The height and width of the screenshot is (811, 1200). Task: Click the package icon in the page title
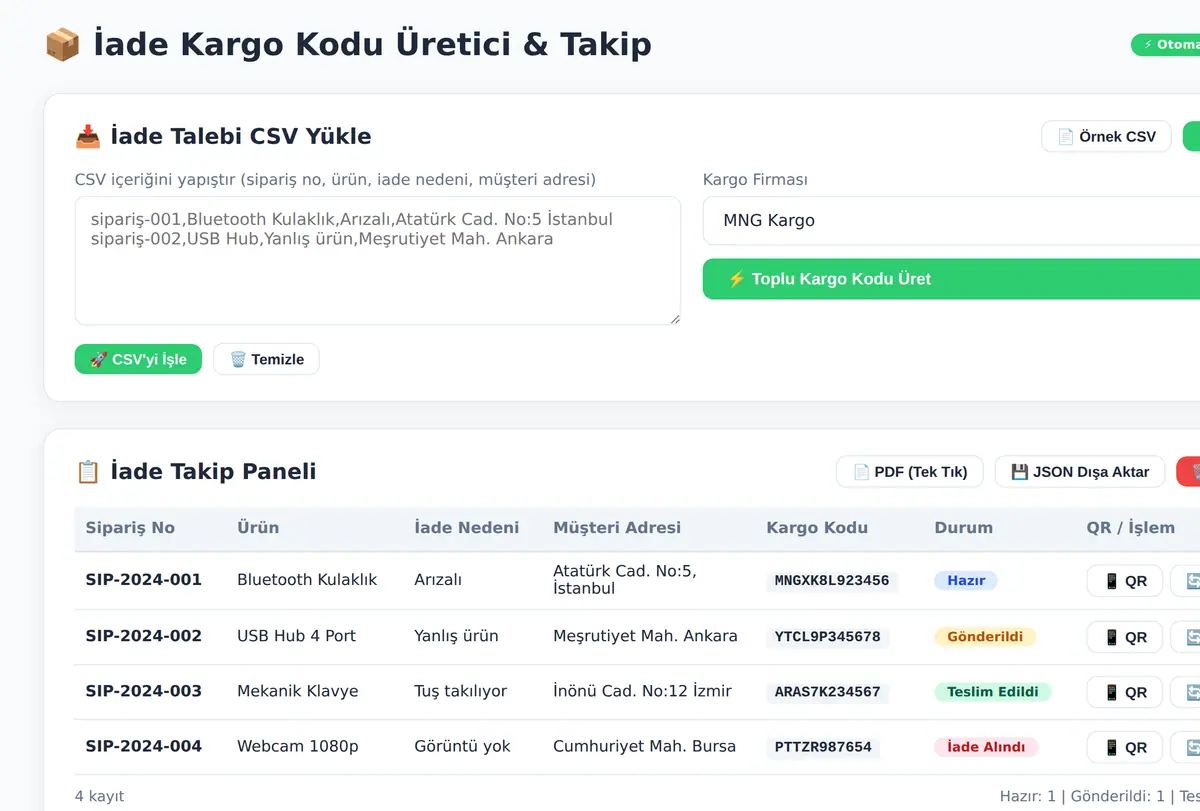coord(63,44)
